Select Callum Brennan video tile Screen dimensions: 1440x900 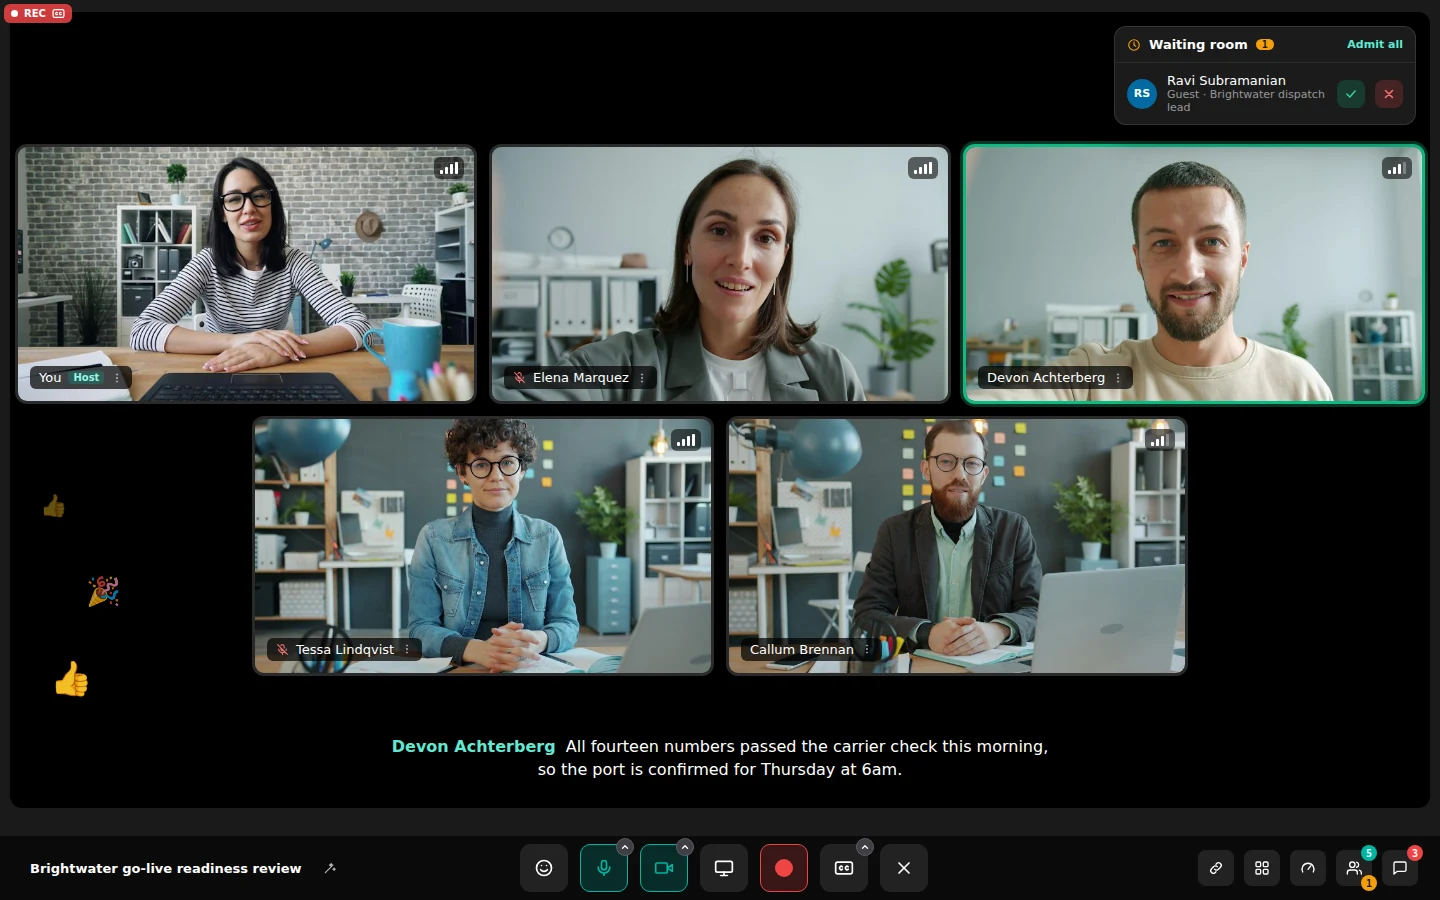click(957, 546)
